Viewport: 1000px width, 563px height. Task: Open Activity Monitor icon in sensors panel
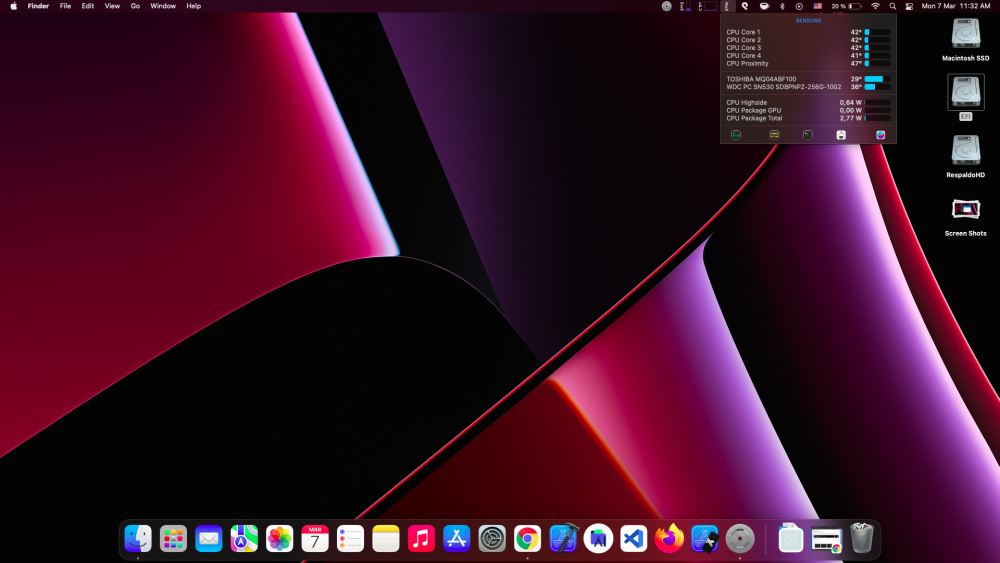tap(736, 135)
